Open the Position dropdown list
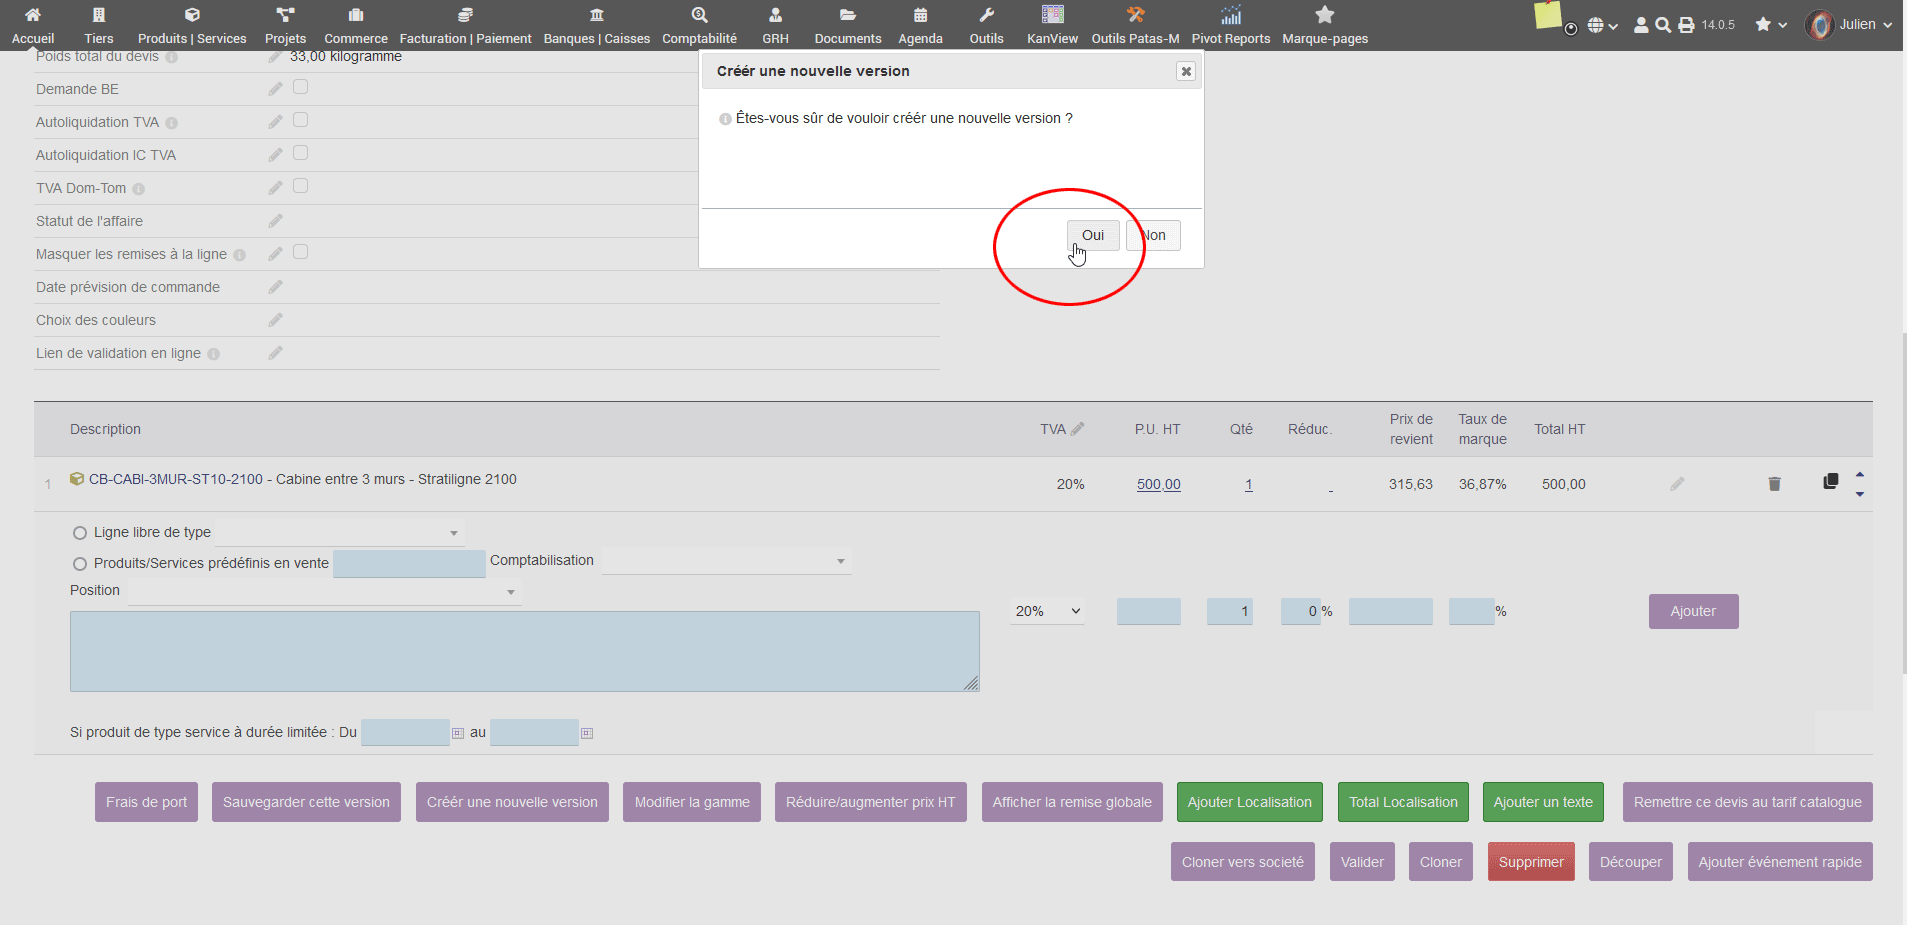 click(x=324, y=591)
